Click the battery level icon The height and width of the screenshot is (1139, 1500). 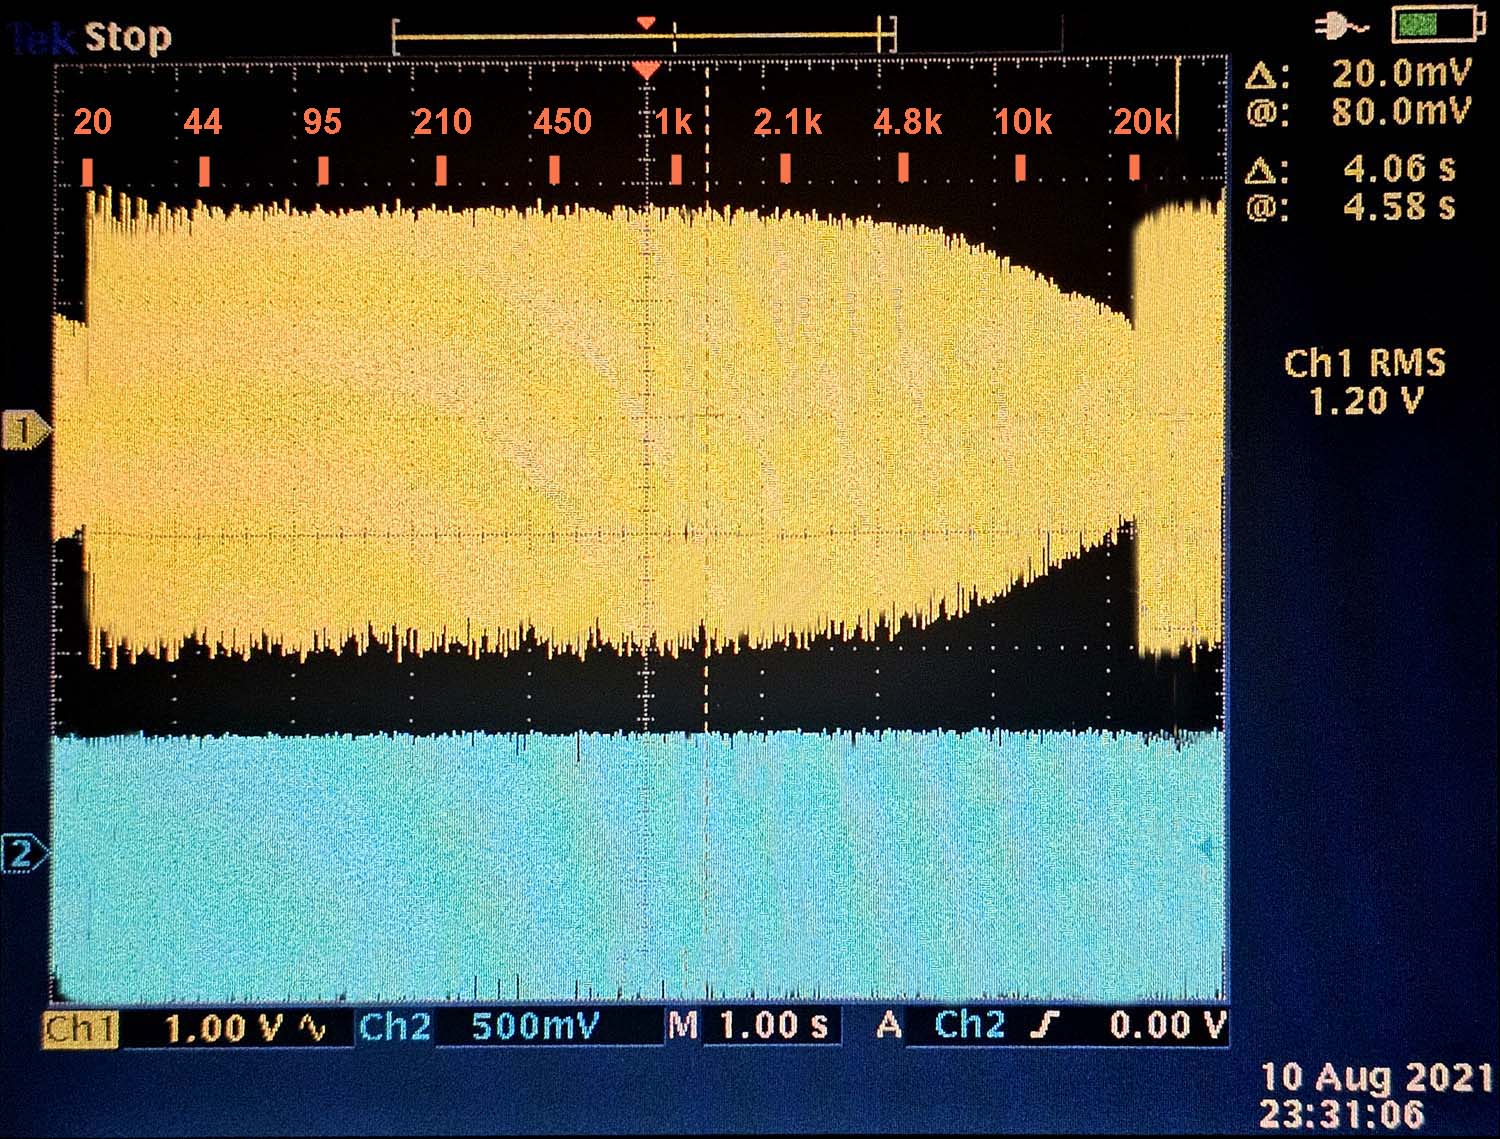[1435, 26]
